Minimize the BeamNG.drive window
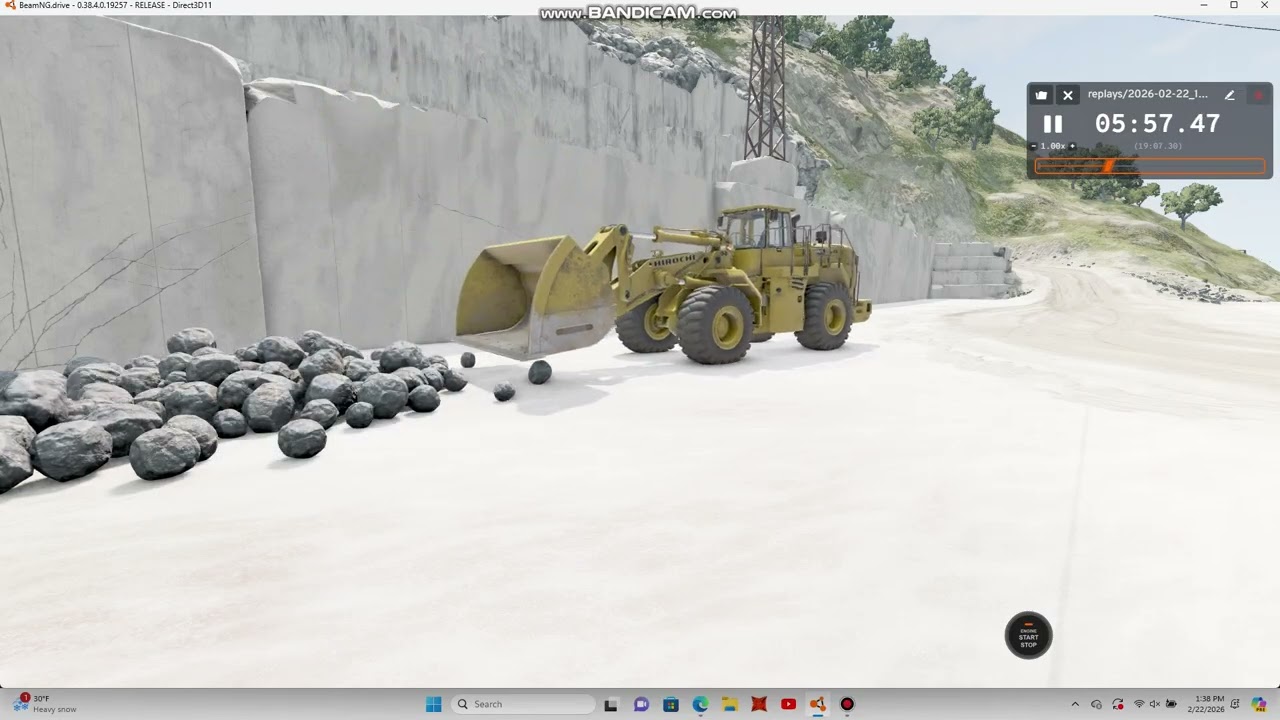 tap(1205, 5)
